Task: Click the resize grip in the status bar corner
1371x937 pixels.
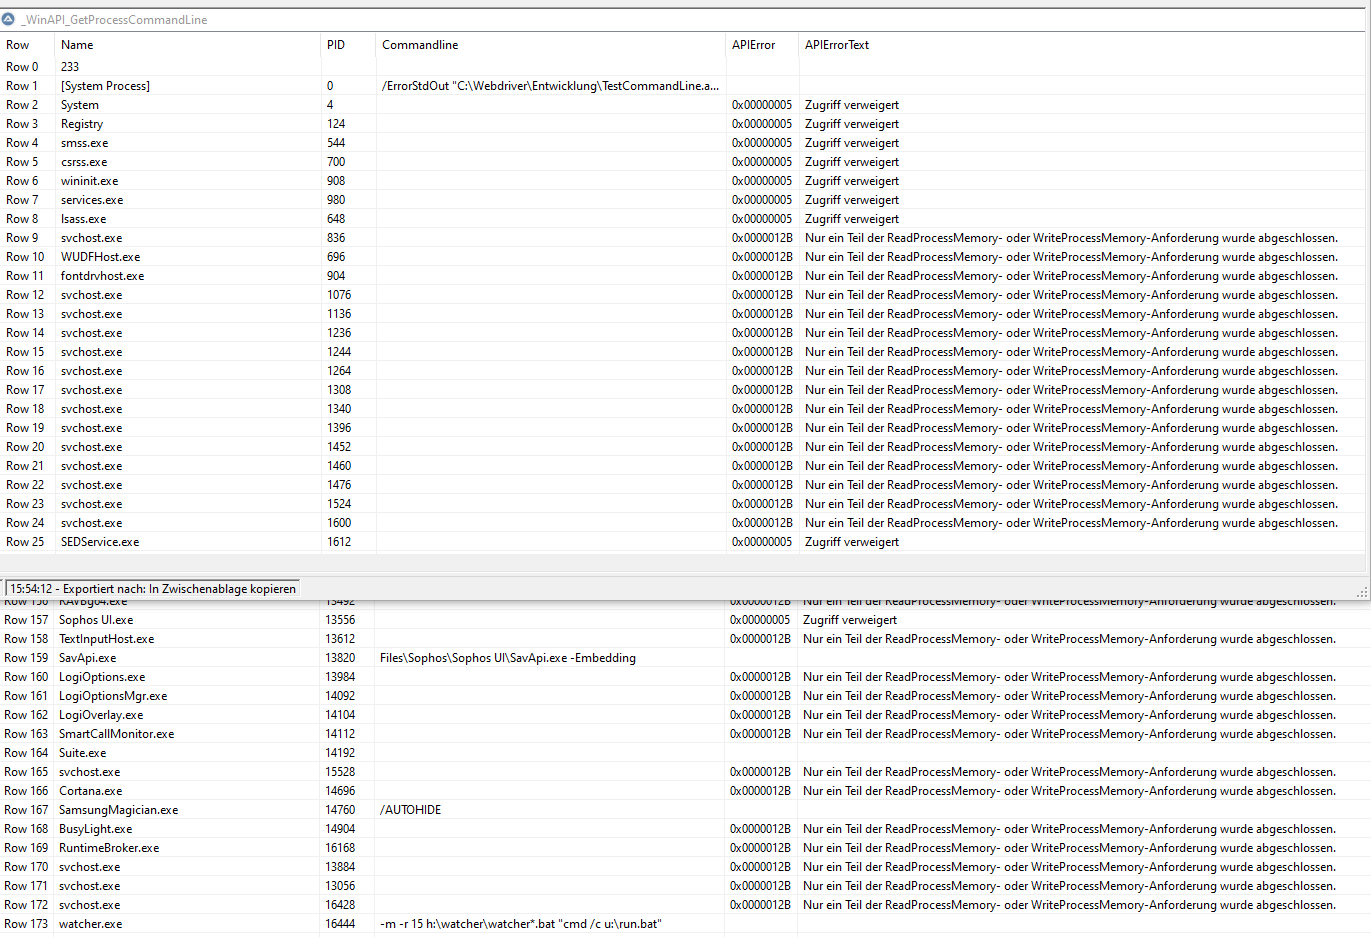Action: tap(1361, 592)
